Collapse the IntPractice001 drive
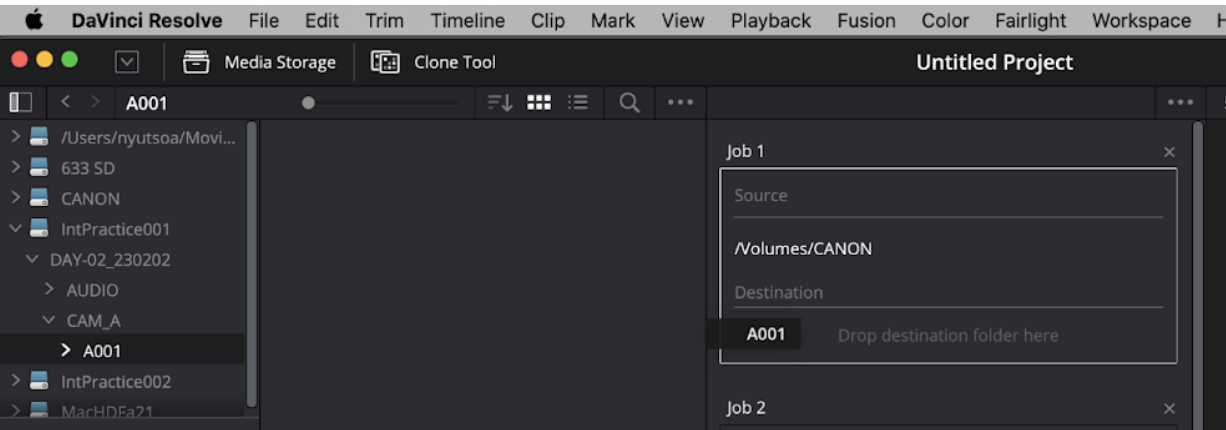Image resolution: width=1226 pixels, height=430 pixels. (15, 229)
